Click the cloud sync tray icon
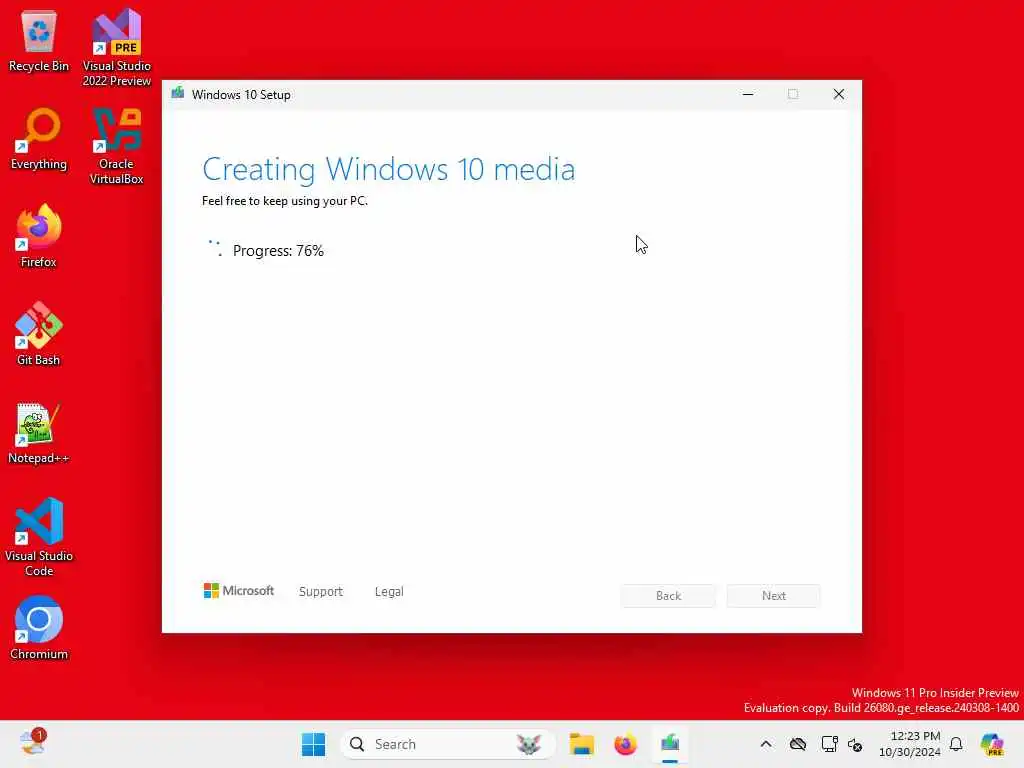Screen dimensions: 1024x768 point(797,744)
